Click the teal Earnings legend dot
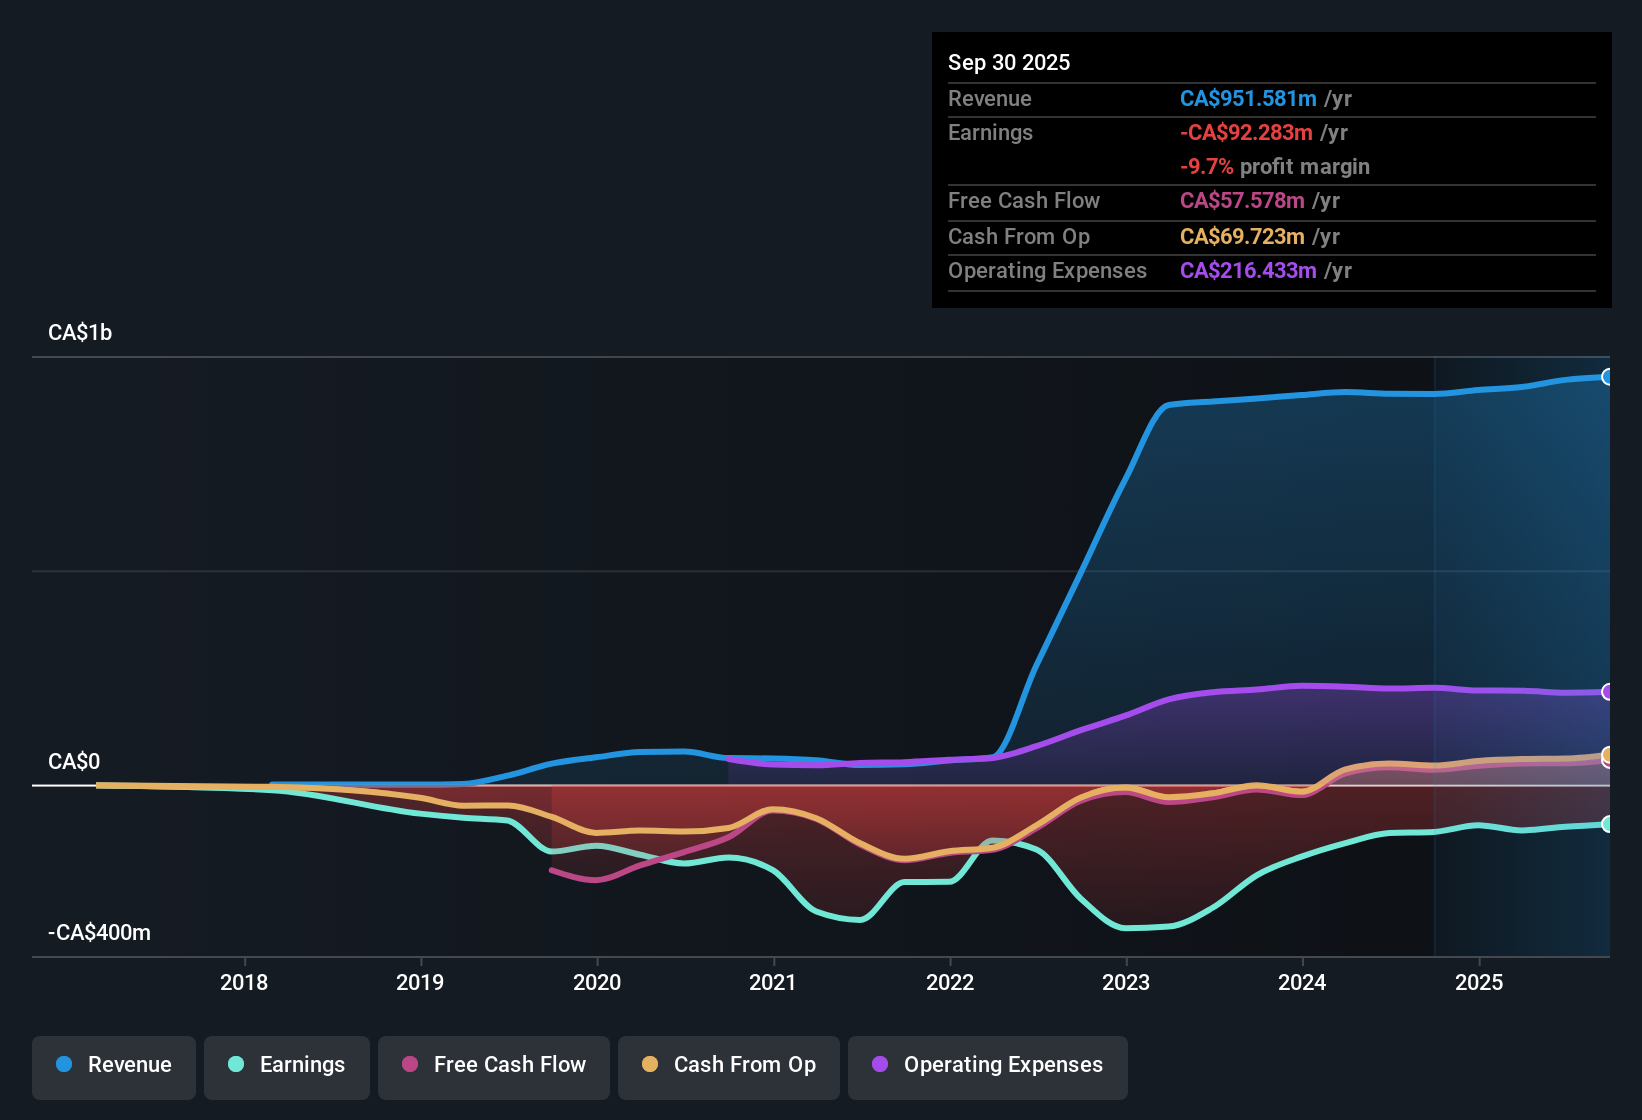Image resolution: width=1642 pixels, height=1120 pixels. click(235, 1065)
